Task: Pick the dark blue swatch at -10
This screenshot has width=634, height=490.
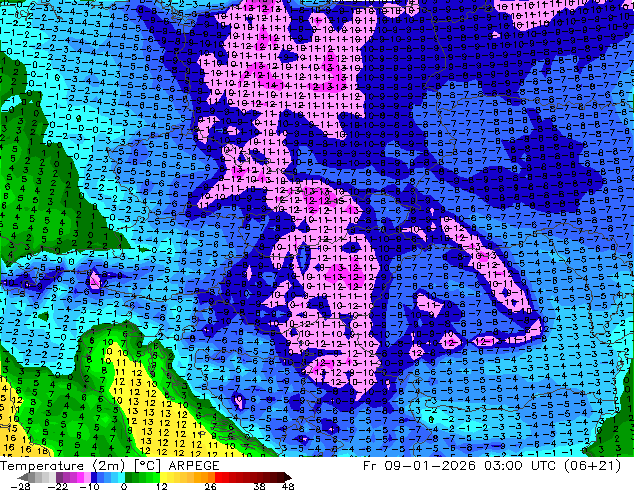Action: 94,477
